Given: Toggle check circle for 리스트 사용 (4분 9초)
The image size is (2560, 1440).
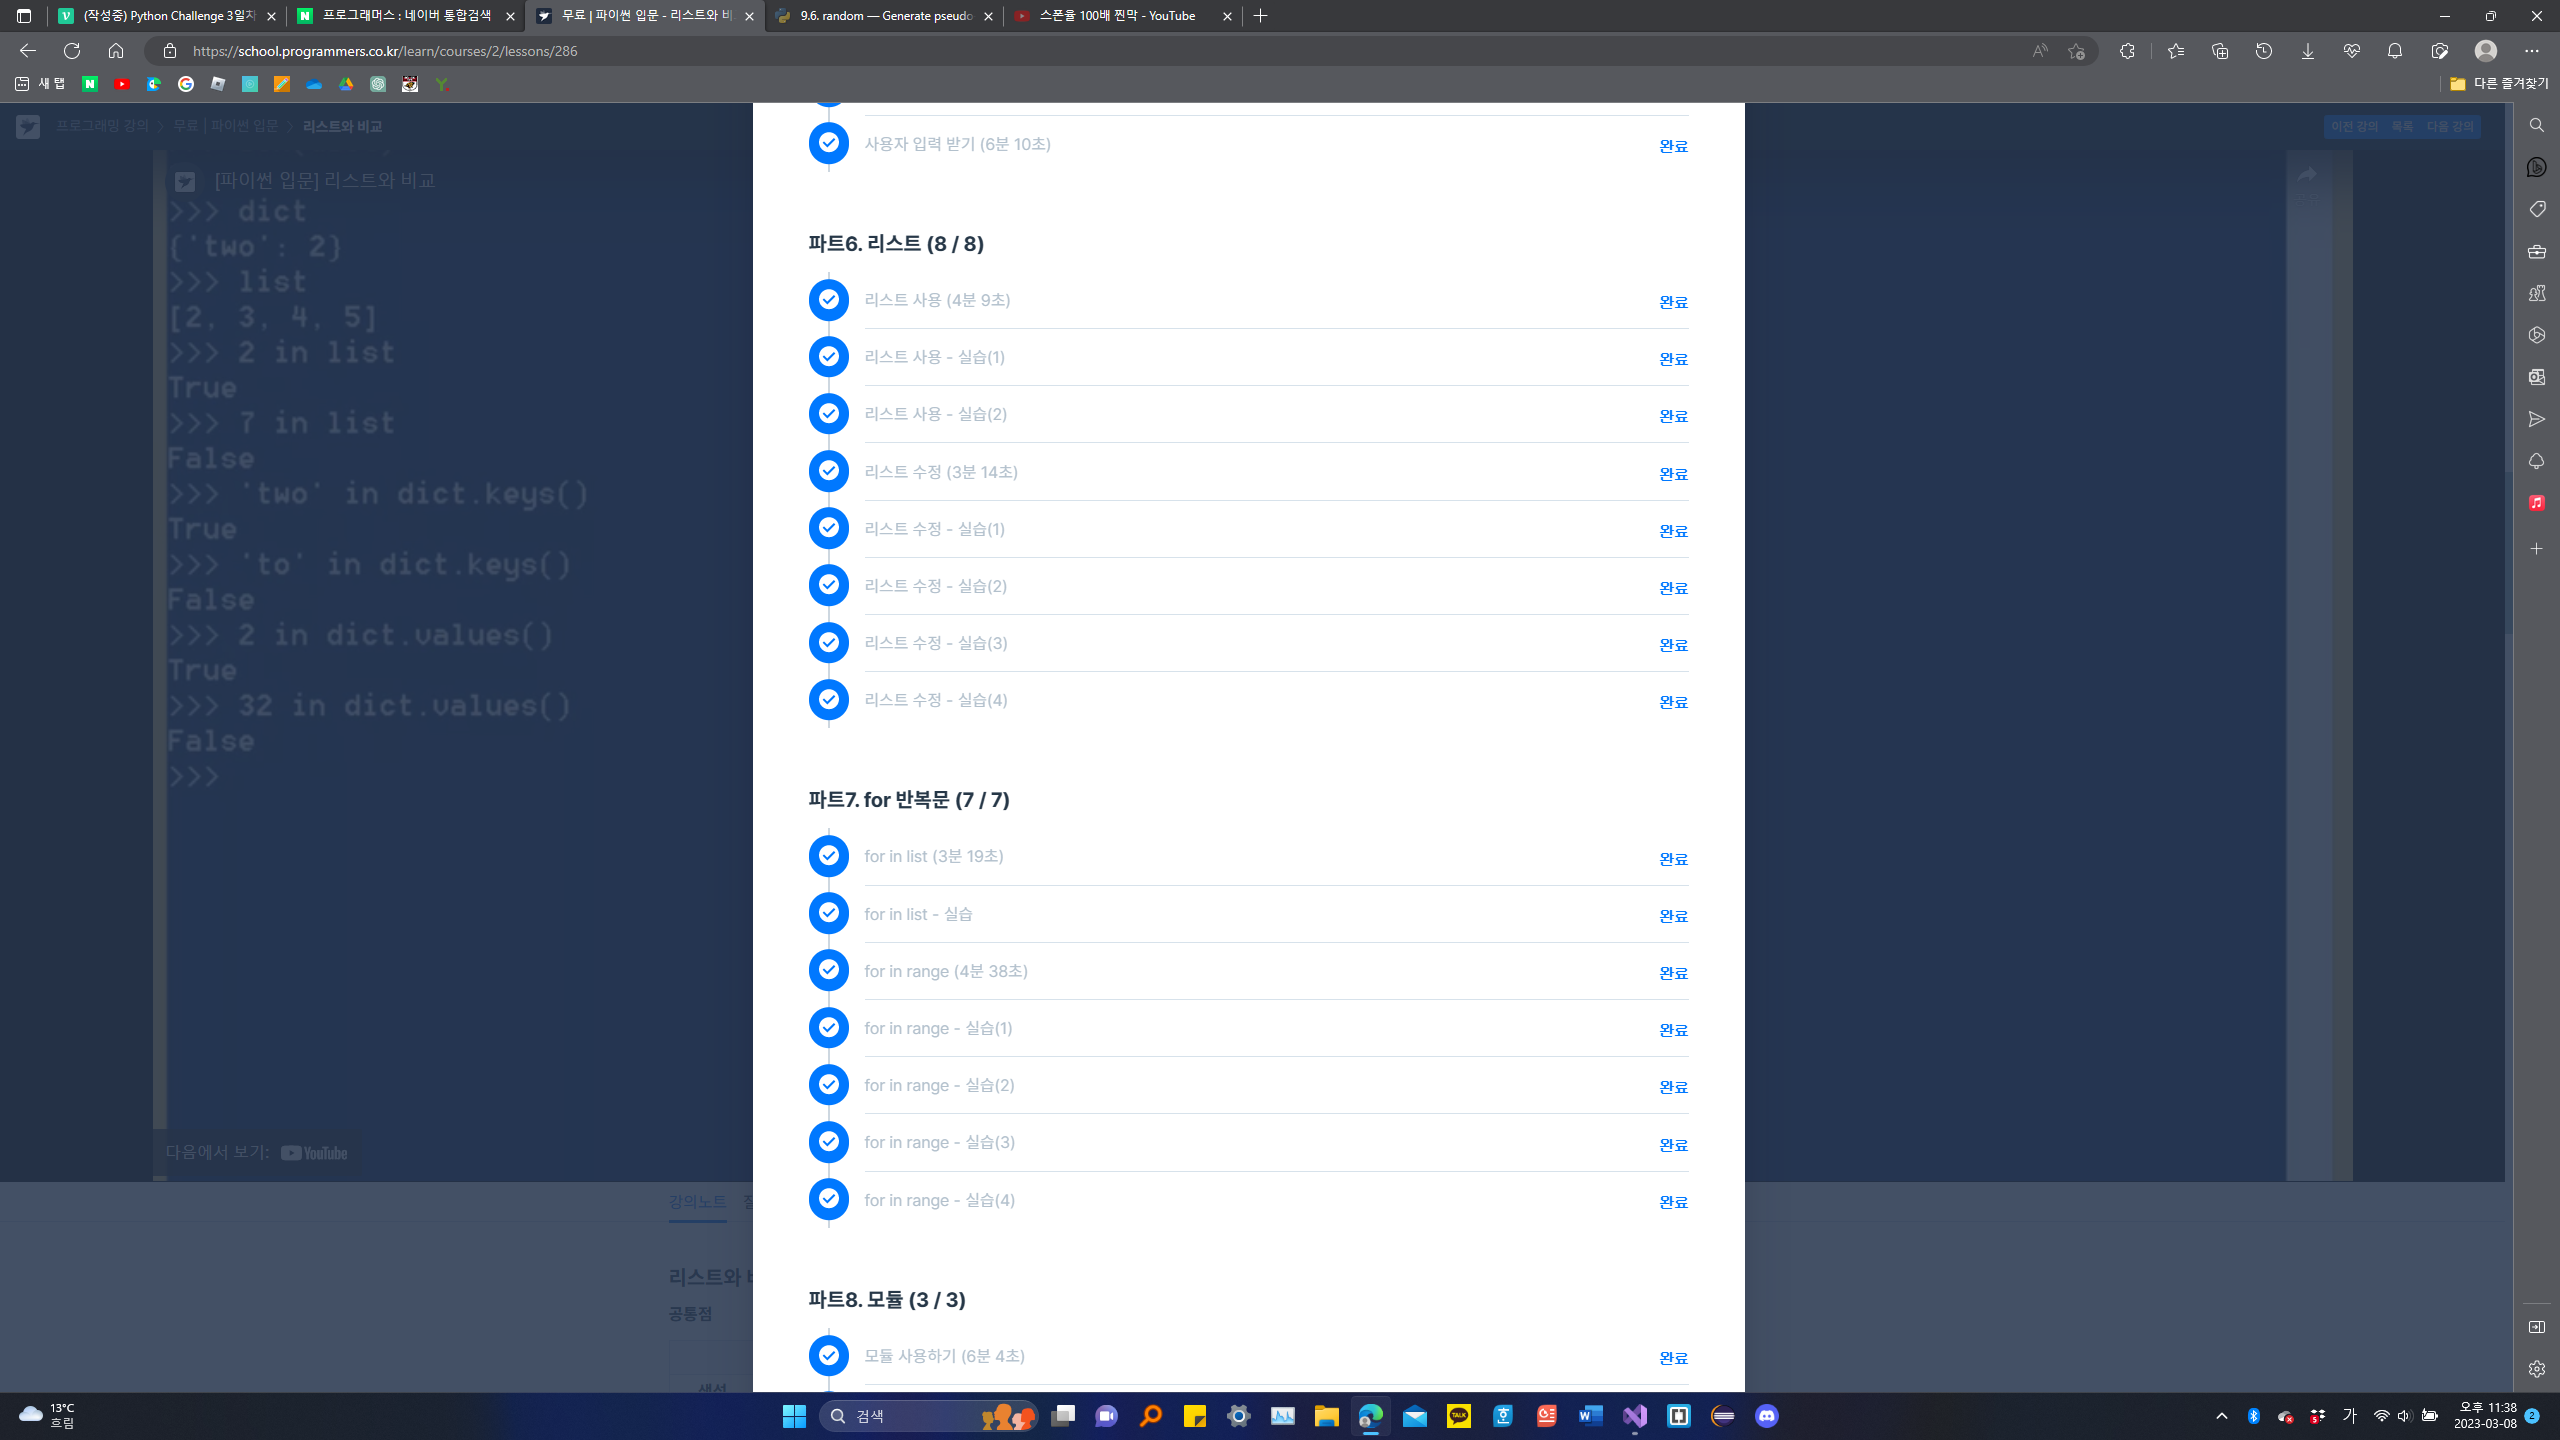Looking at the screenshot, I should click(x=829, y=300).
